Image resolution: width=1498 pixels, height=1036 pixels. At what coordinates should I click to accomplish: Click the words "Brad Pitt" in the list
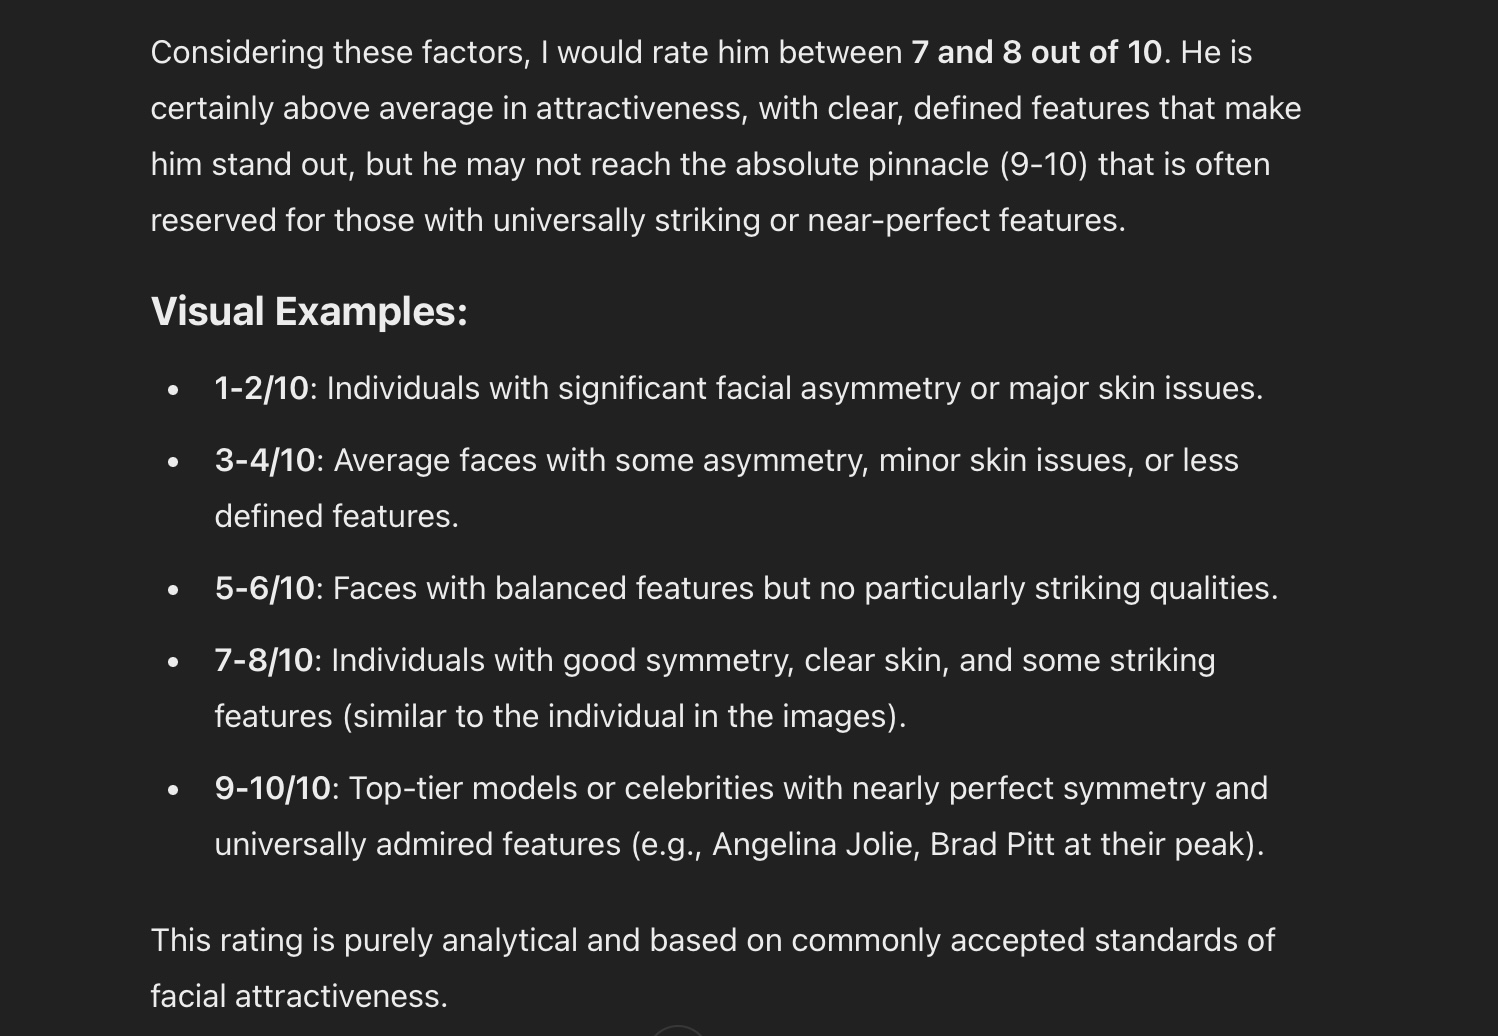click(991, 844)
